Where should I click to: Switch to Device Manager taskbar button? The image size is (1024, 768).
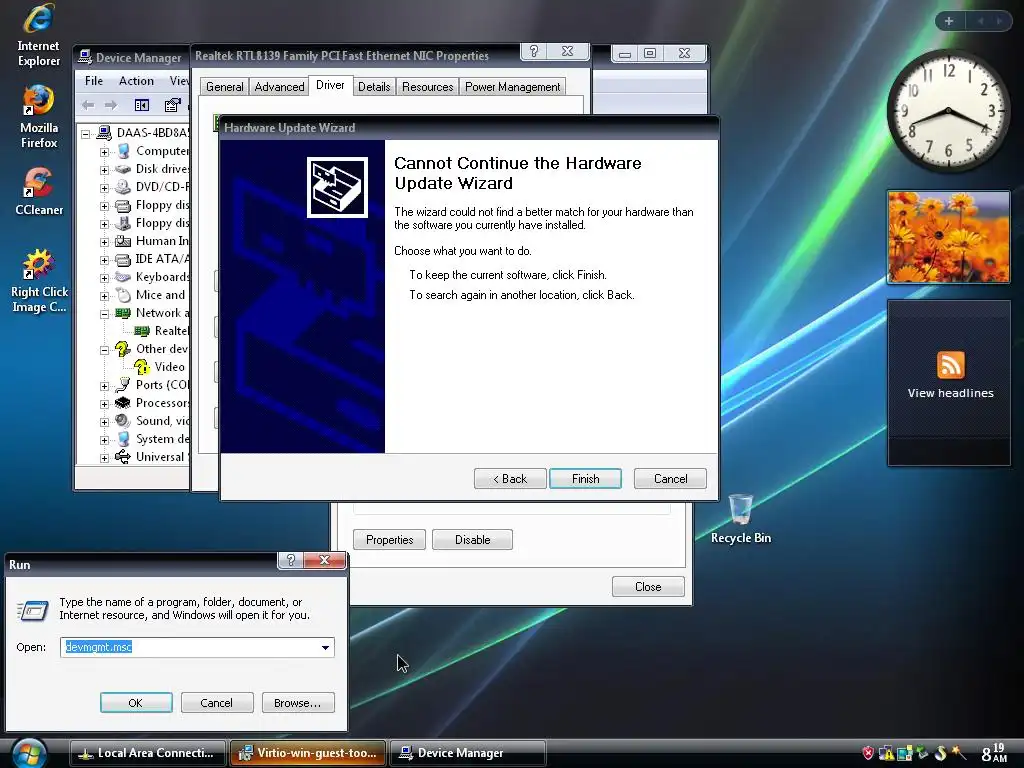[468, 753]
